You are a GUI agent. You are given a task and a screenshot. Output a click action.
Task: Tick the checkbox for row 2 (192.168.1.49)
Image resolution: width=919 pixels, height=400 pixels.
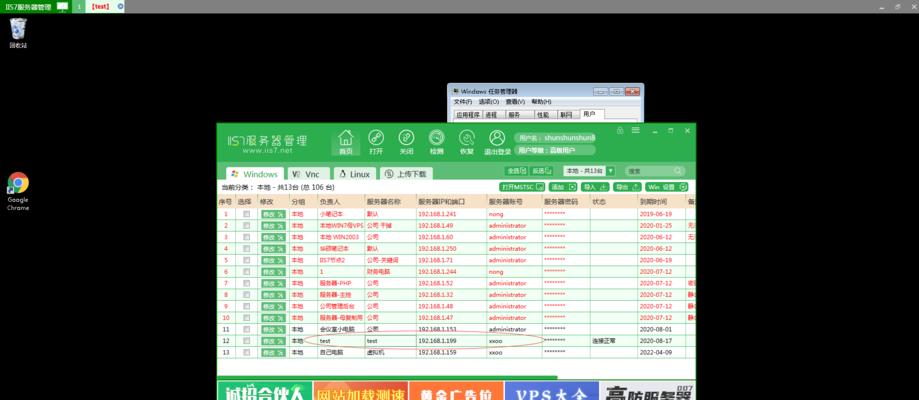click(x=247, y=225)
